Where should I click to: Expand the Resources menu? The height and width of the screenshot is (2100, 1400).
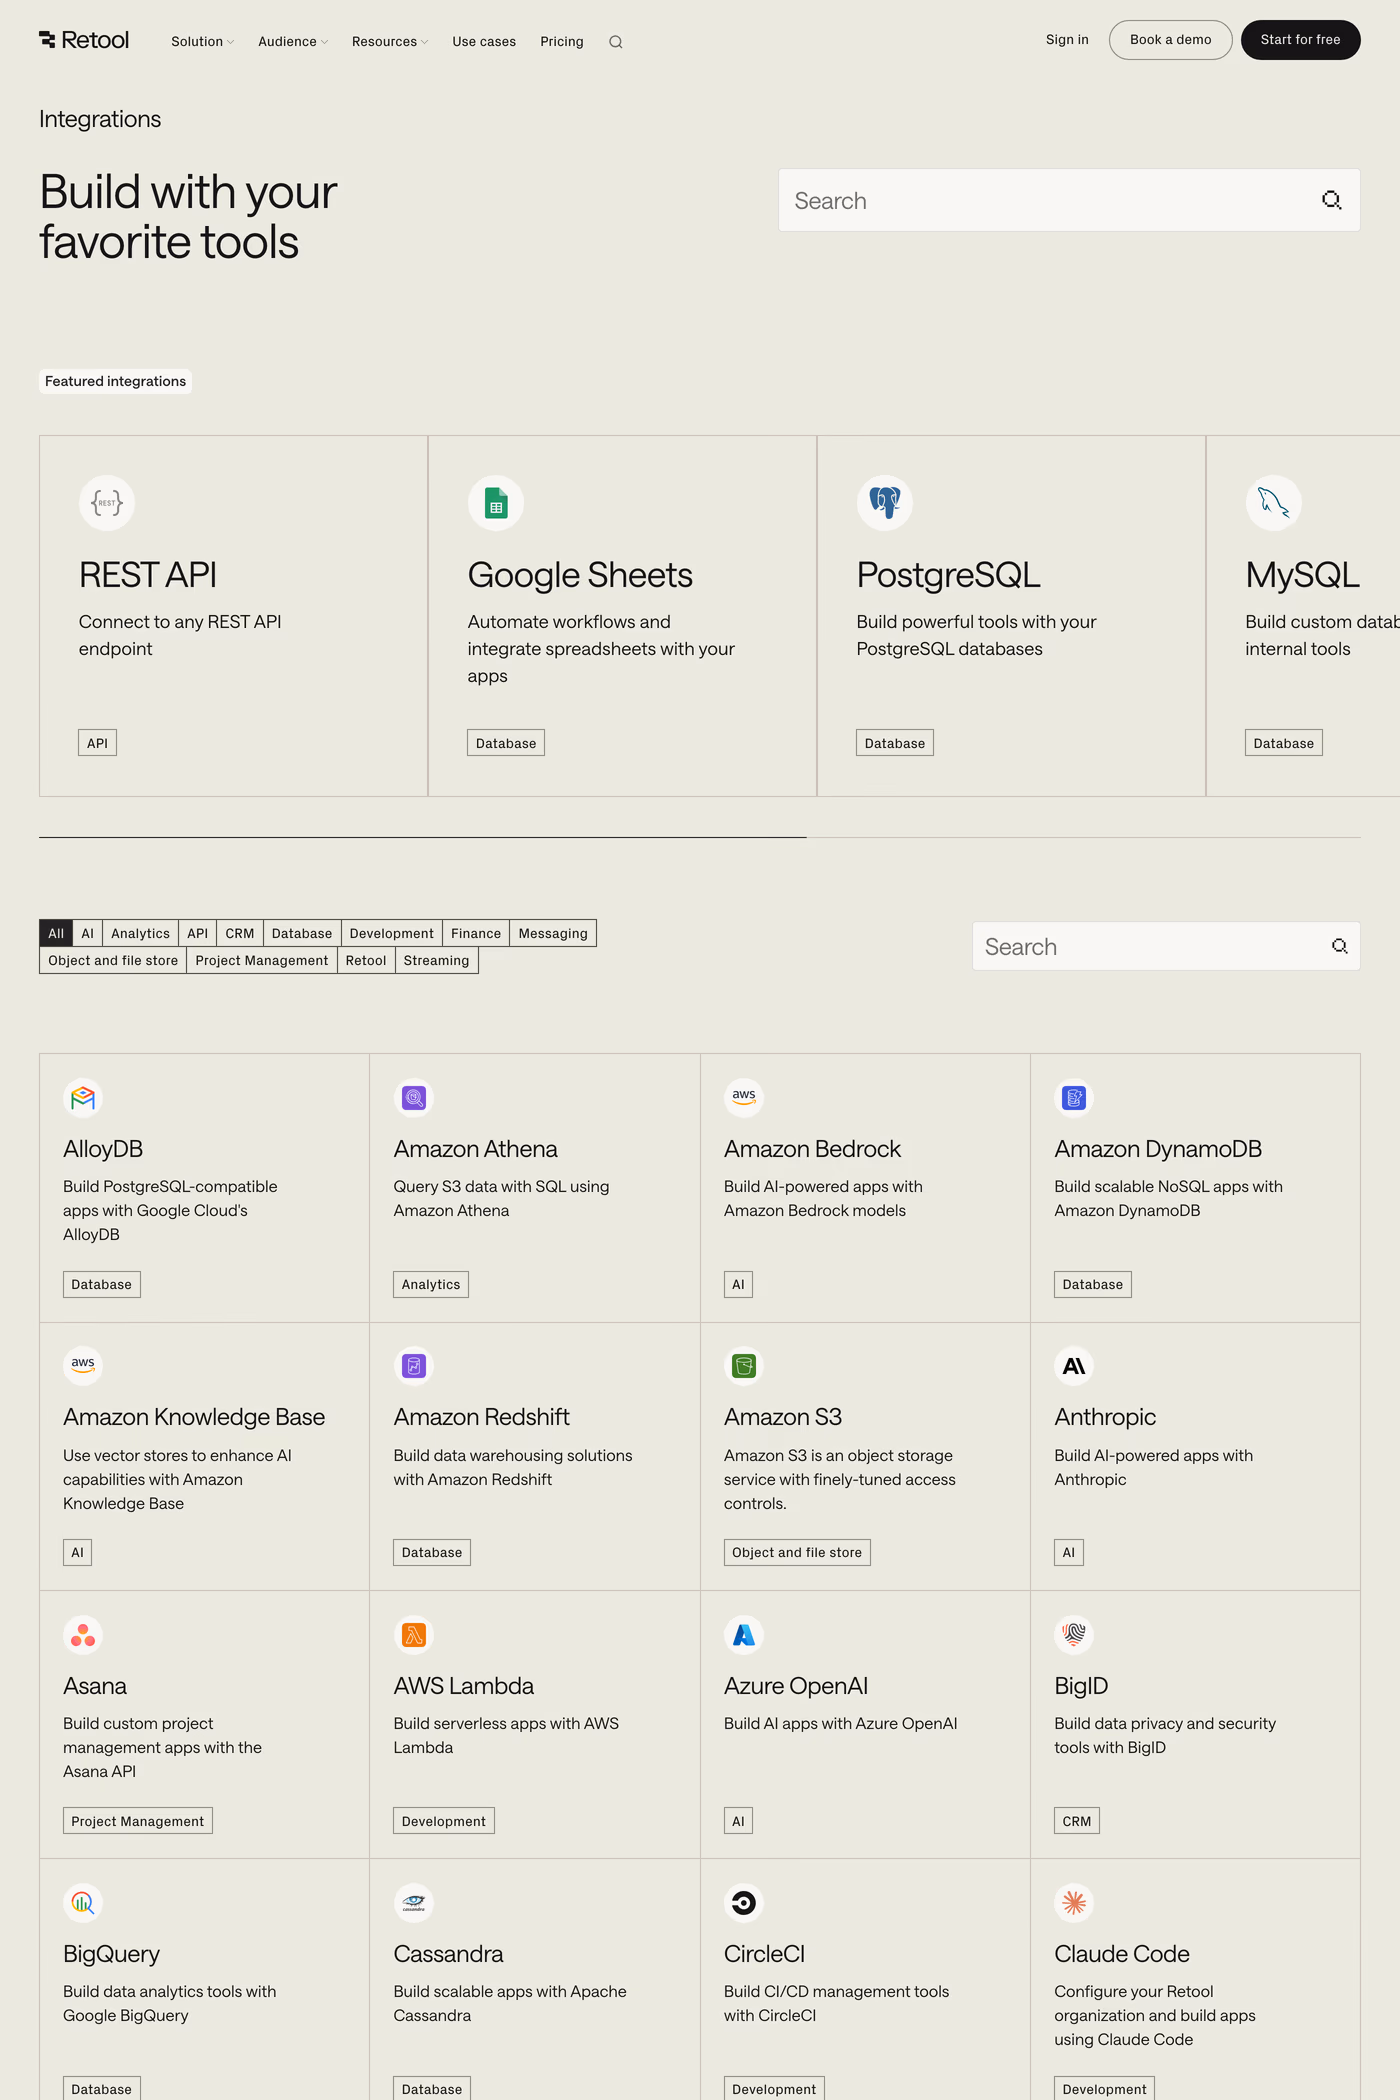pos(390,42)
